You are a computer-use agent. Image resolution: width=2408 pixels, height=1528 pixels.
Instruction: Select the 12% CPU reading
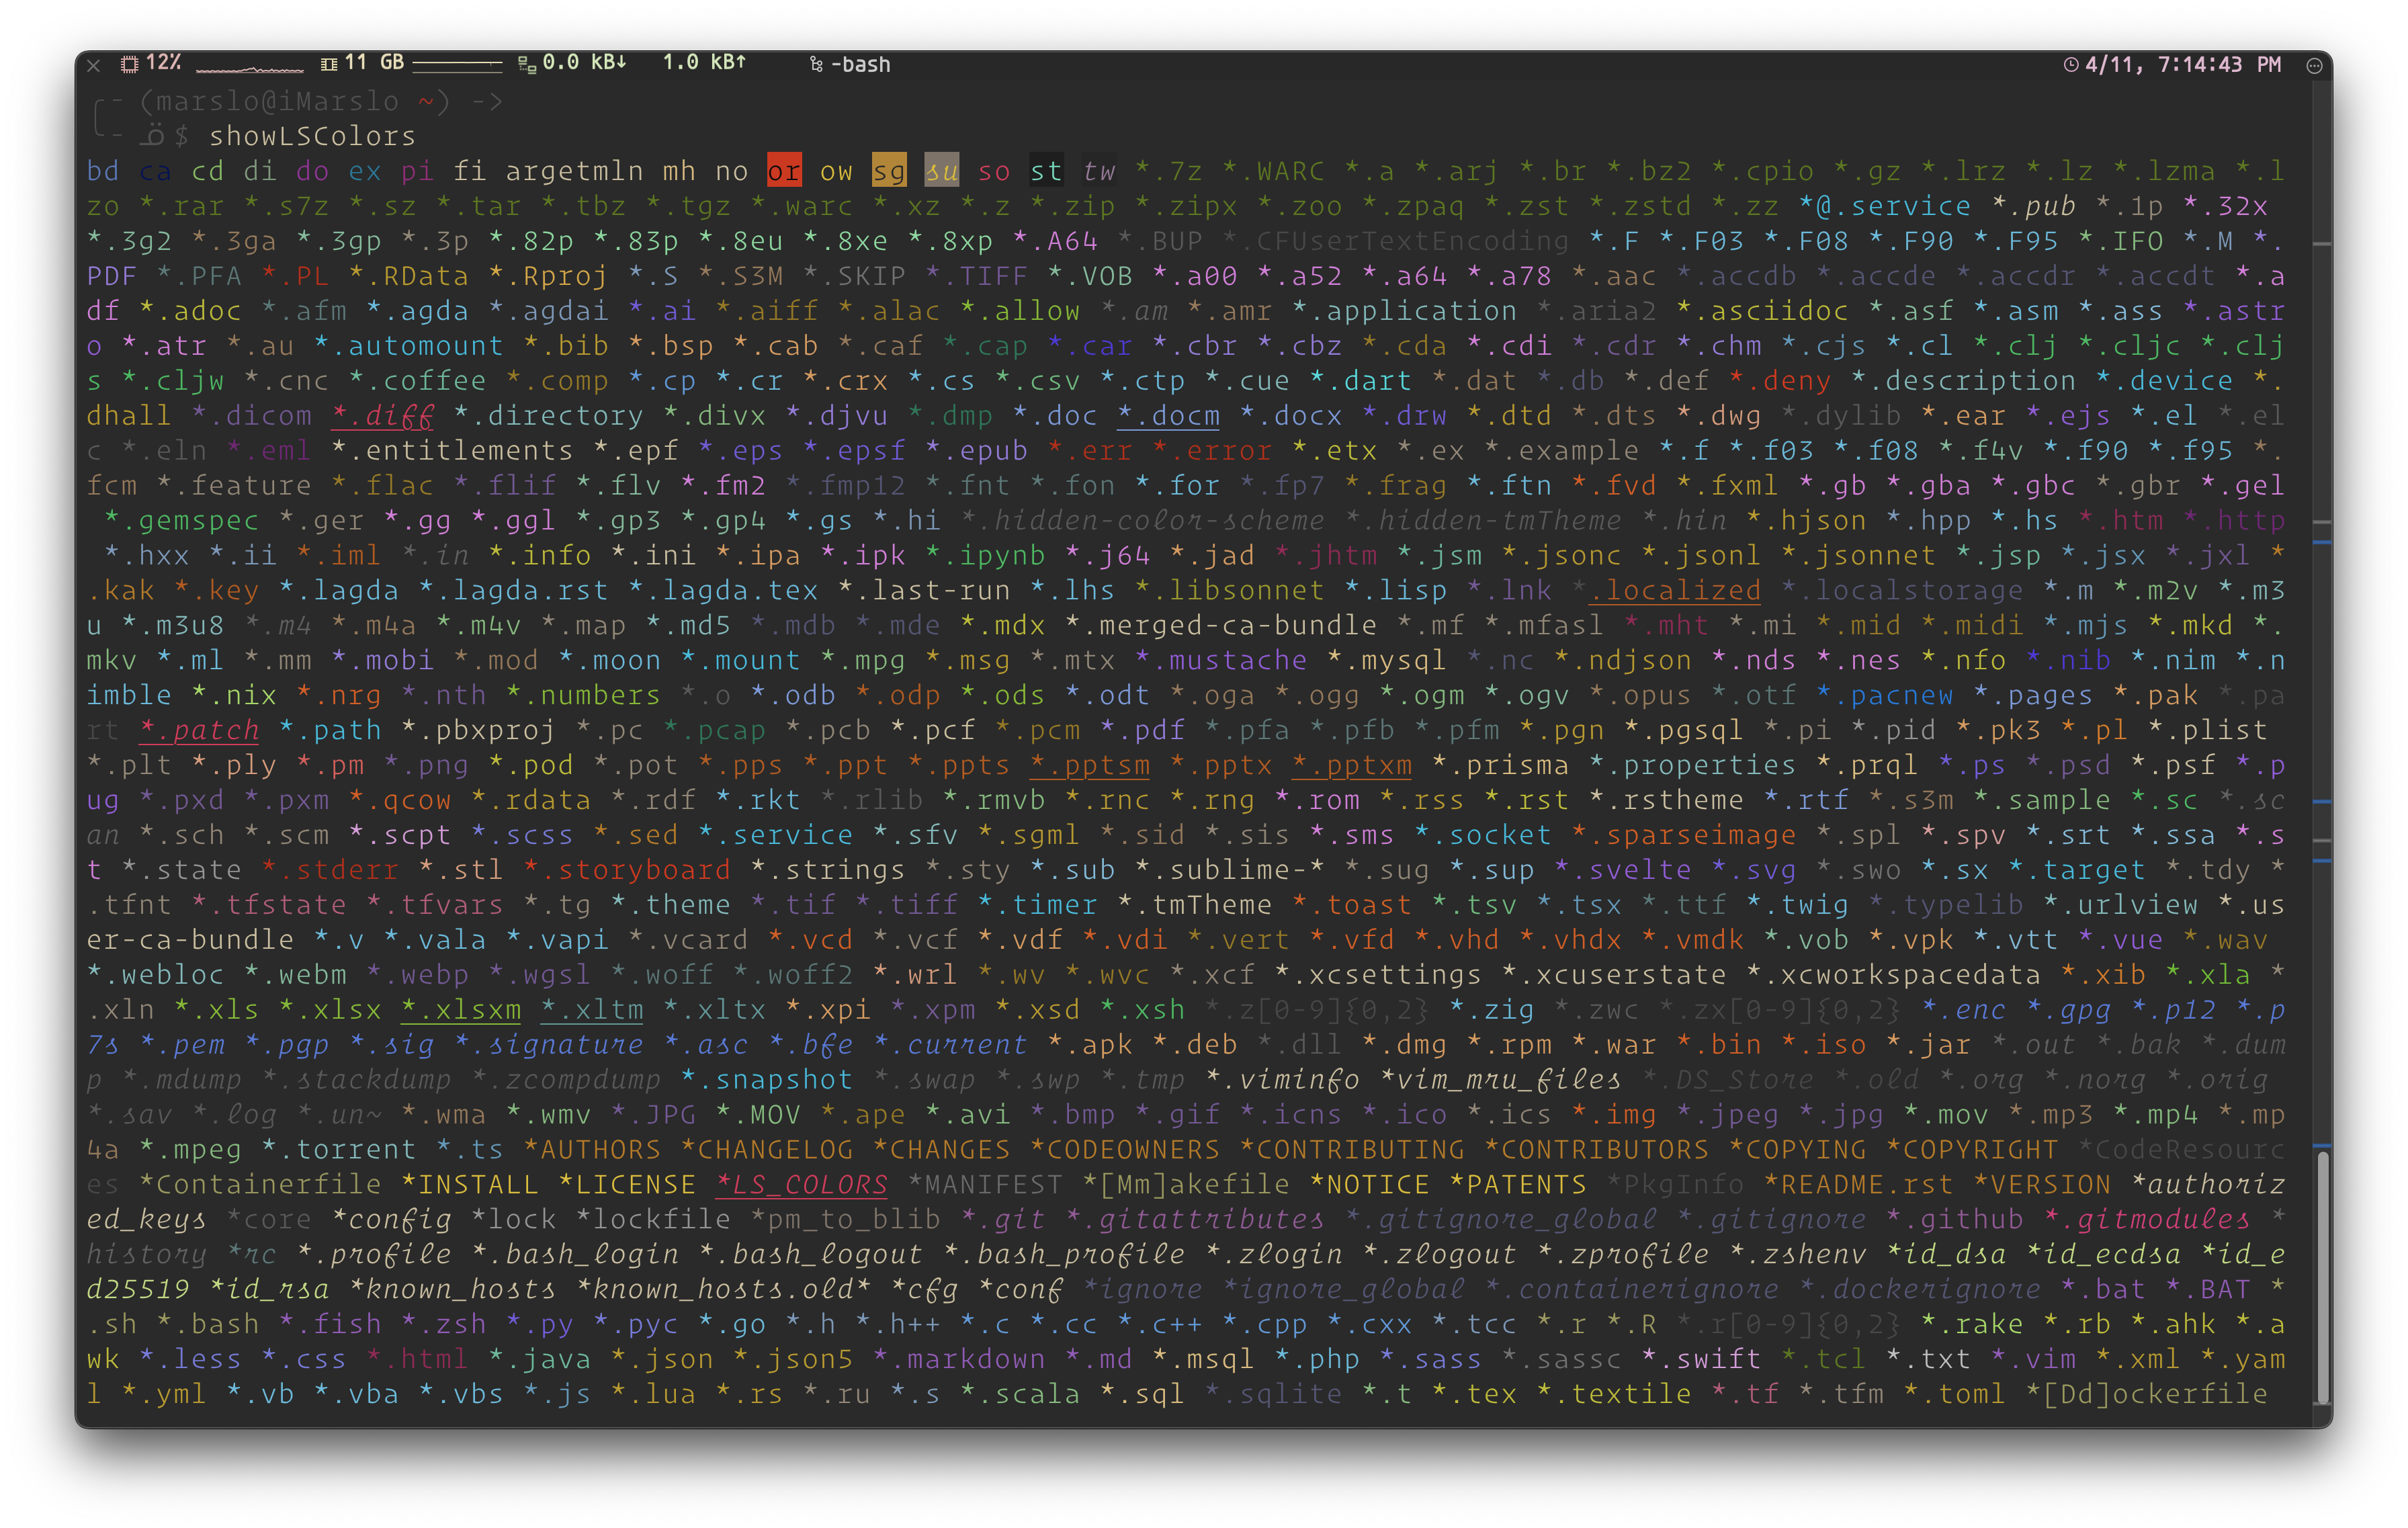(x=164, y=63)
